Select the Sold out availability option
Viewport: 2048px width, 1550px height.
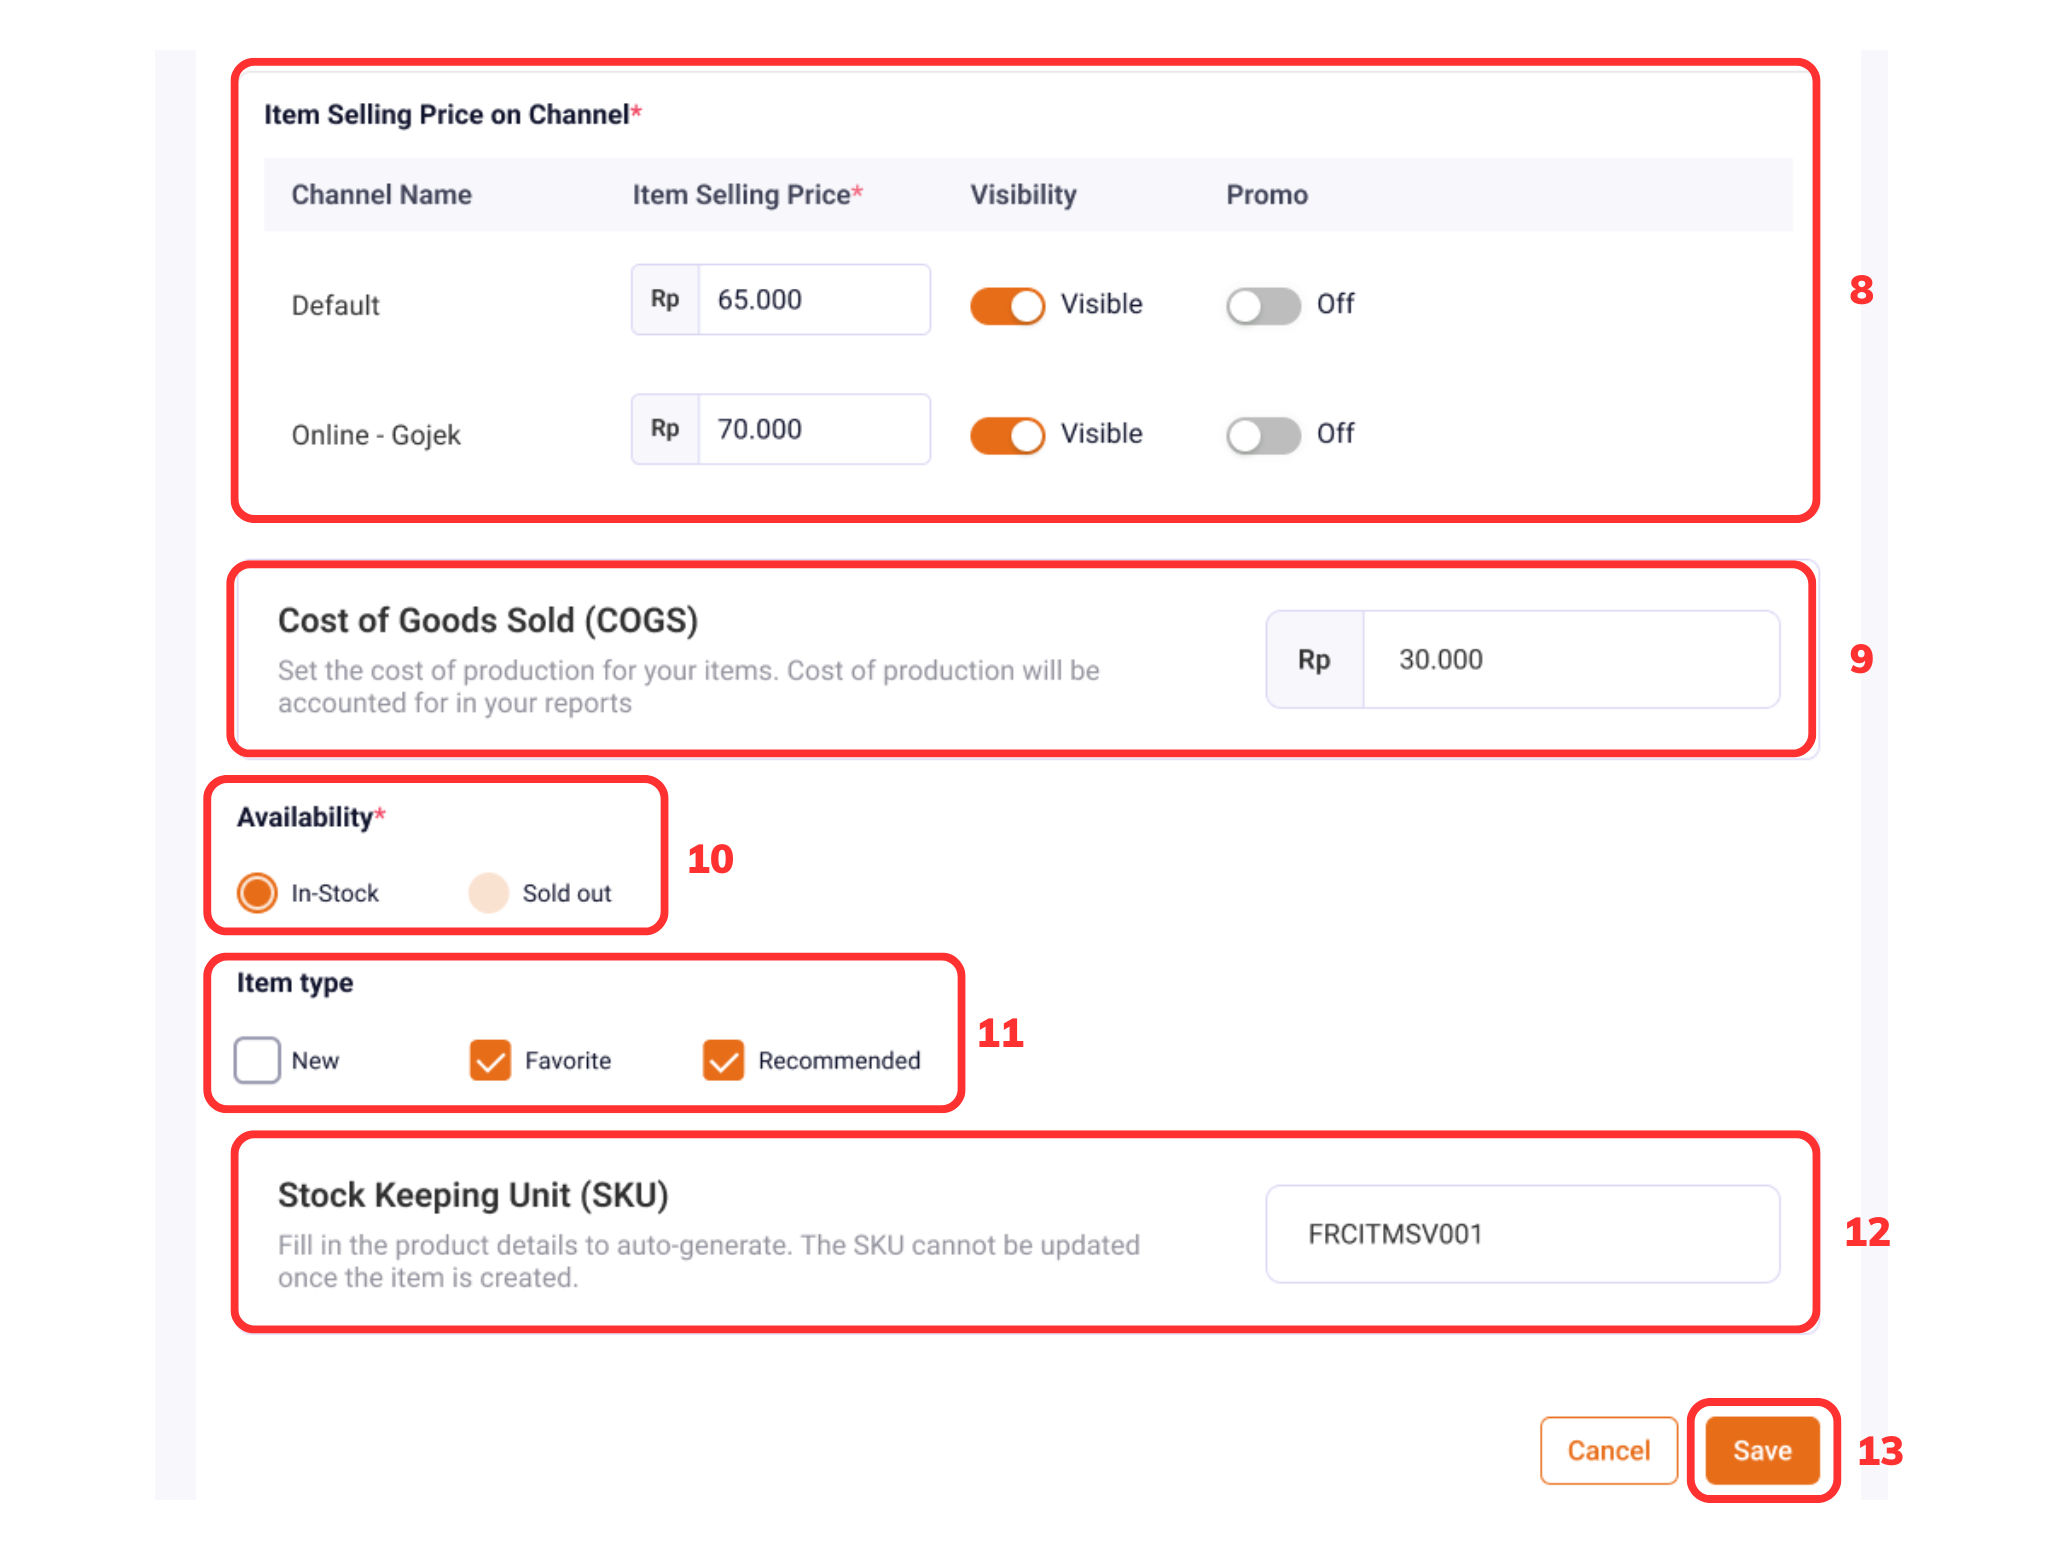pos(488,893)
